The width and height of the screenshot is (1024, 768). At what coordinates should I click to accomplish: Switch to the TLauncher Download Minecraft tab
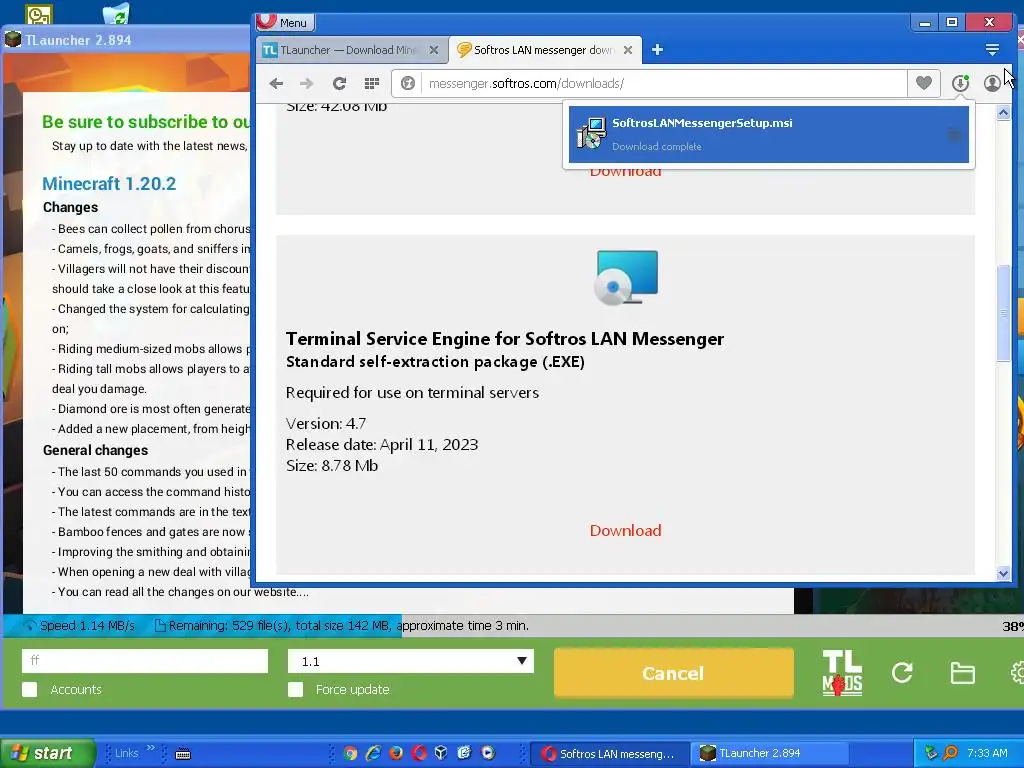353,50
